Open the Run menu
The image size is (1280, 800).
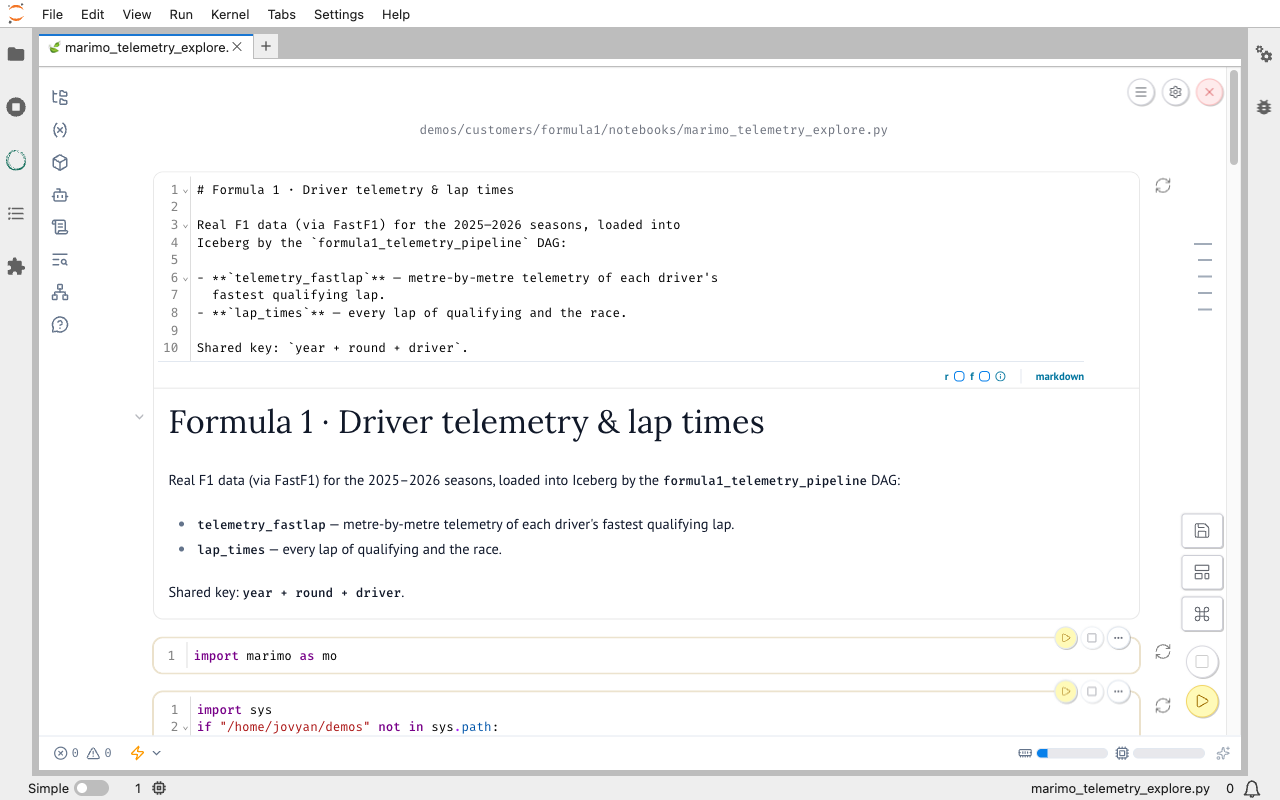tap(181, 14)
